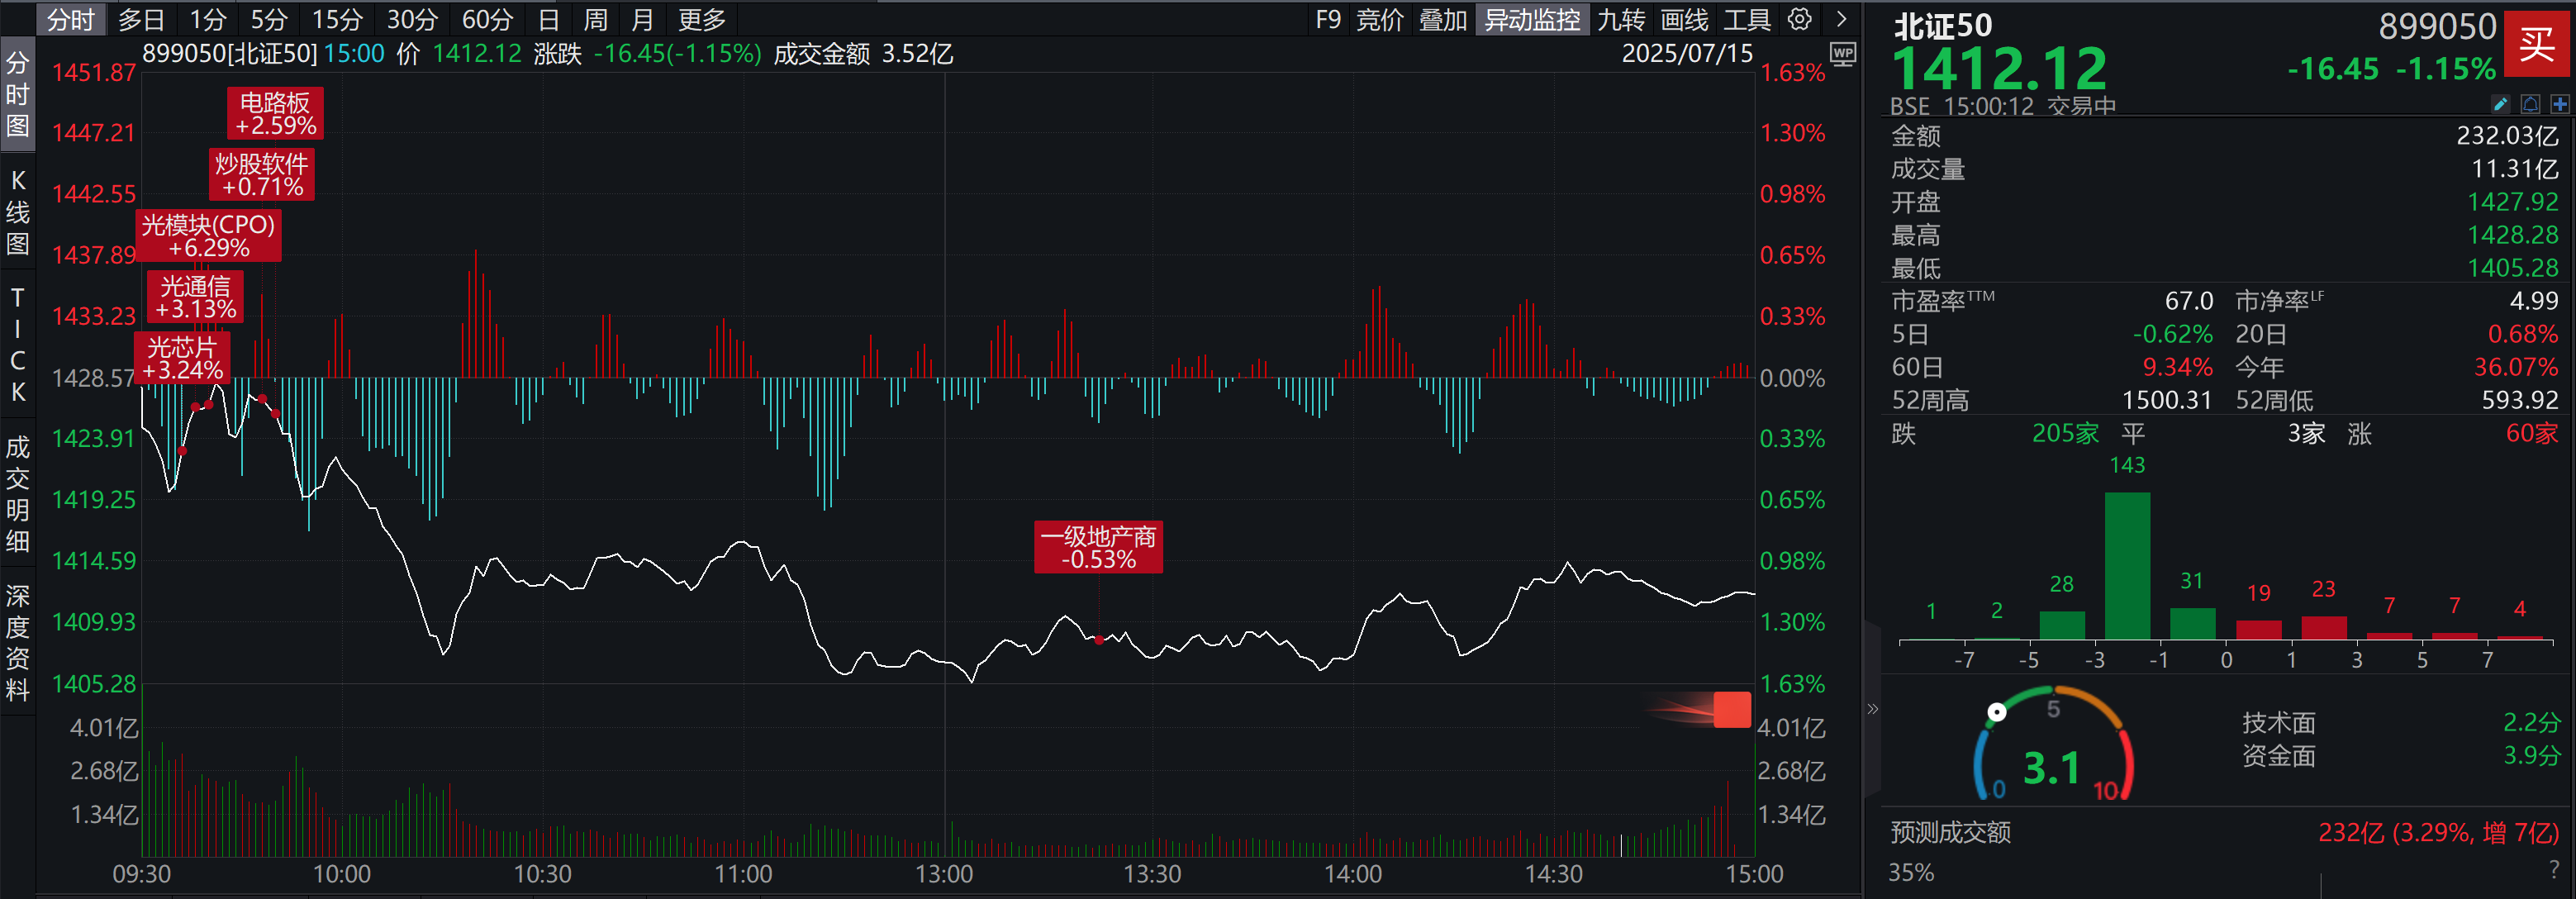Select the 60分 period tab
Viewport: 2576px width, 899px height.
pos(487,19)
